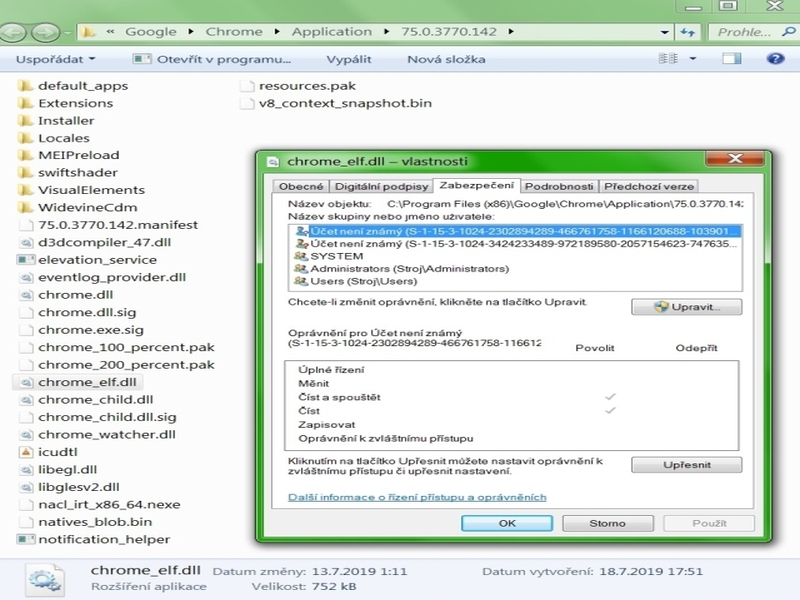This screenshot has width=800, height=600.
Task: Click the Administrators group icon in list
Action: click(301, 268)
